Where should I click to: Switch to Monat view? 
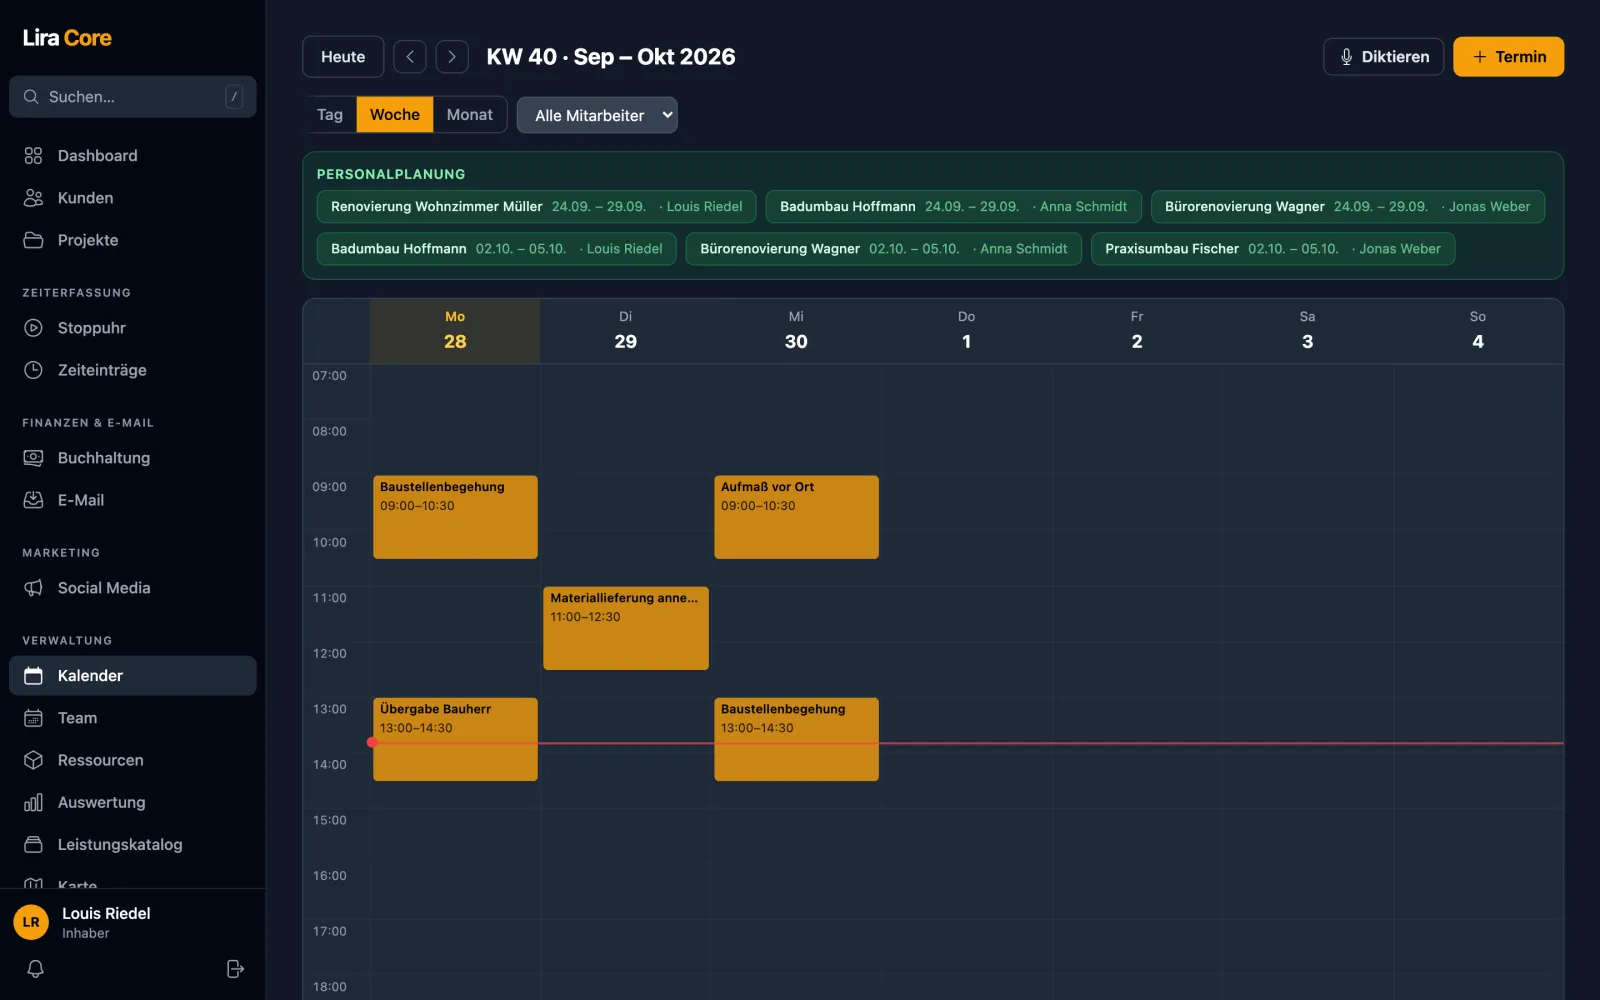[470, 115]
